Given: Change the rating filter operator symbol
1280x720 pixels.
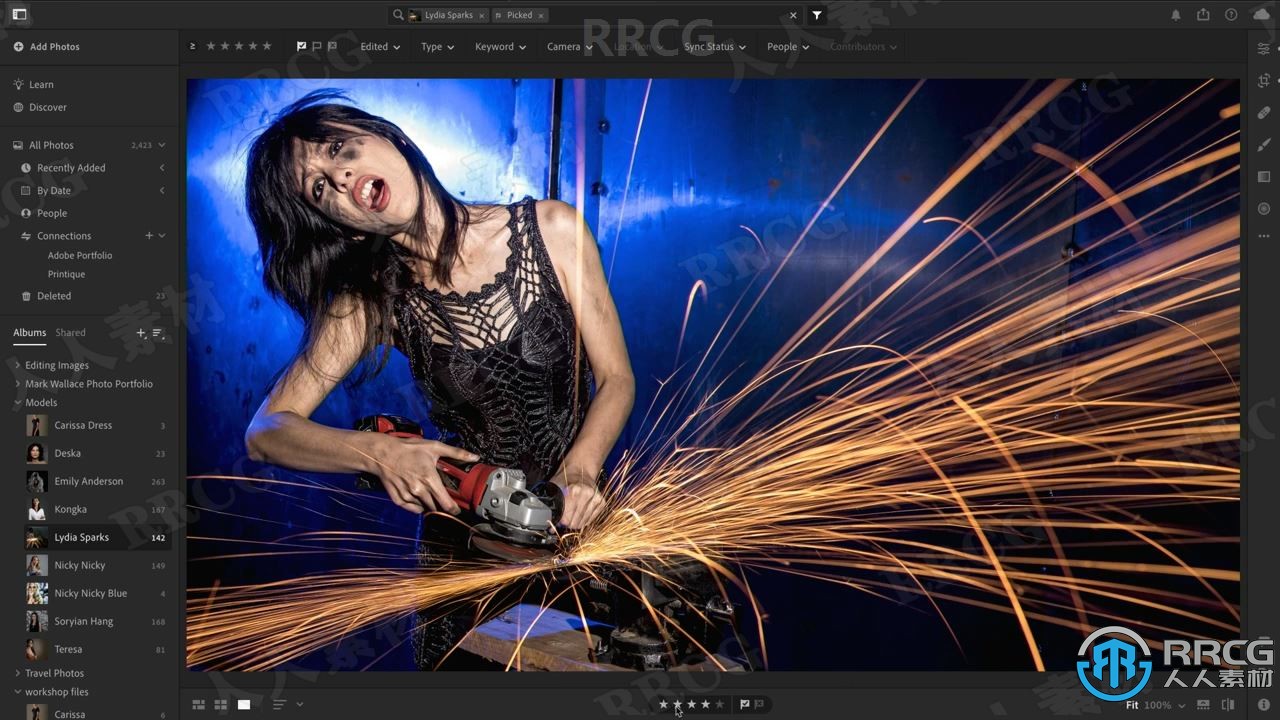Looking at the screenshot, I should (193, 46).
